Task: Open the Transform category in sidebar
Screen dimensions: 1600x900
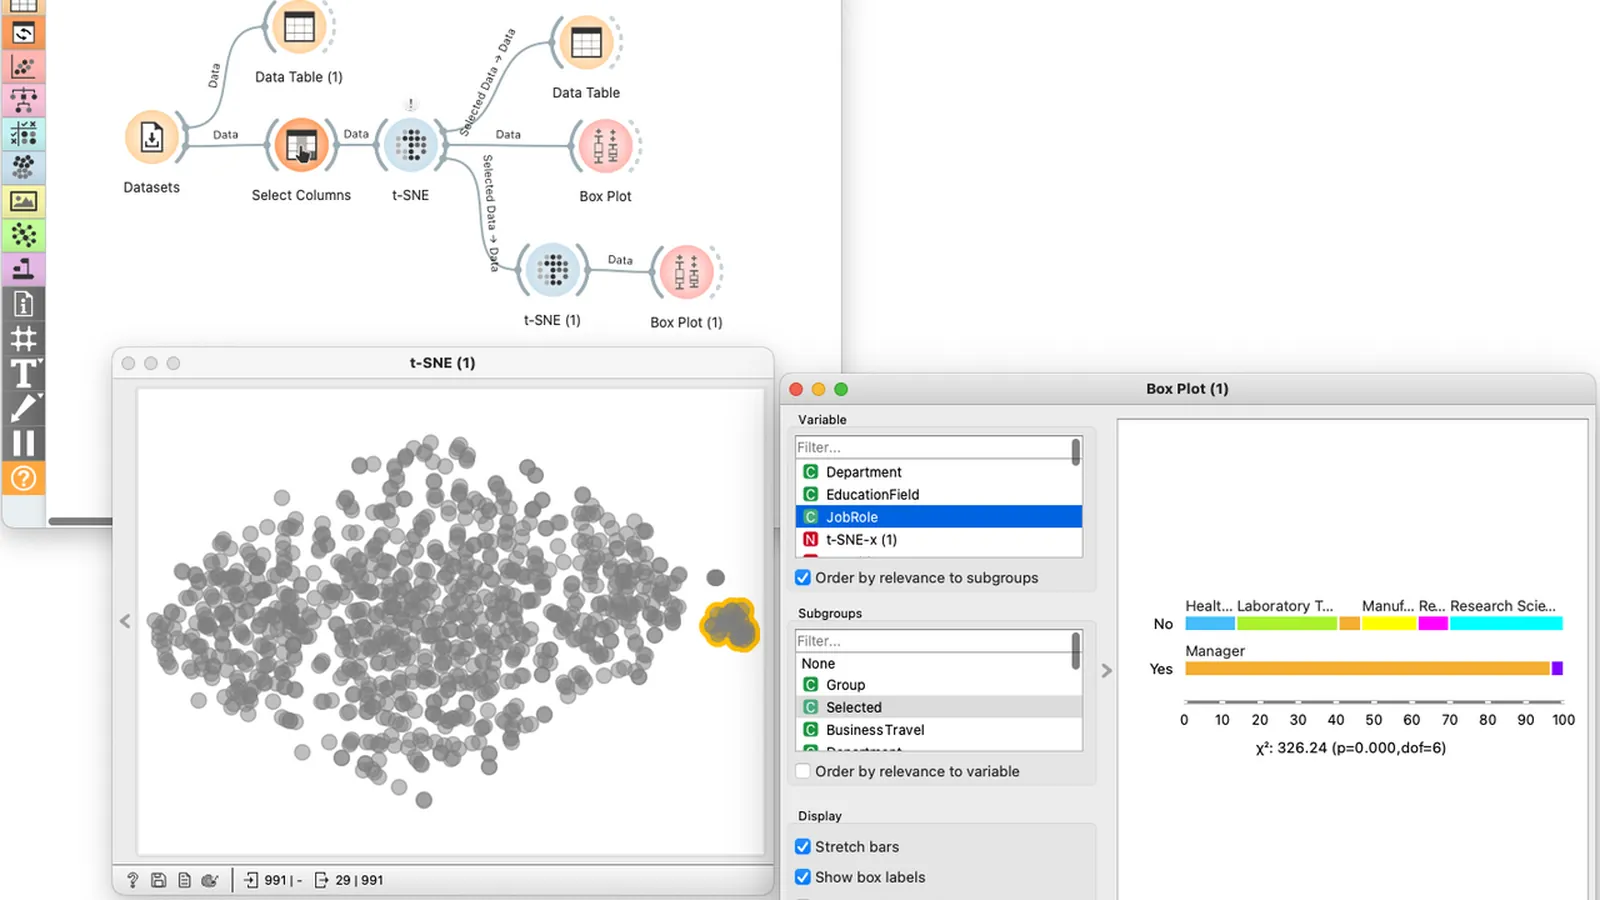Action: pos(24,33)
